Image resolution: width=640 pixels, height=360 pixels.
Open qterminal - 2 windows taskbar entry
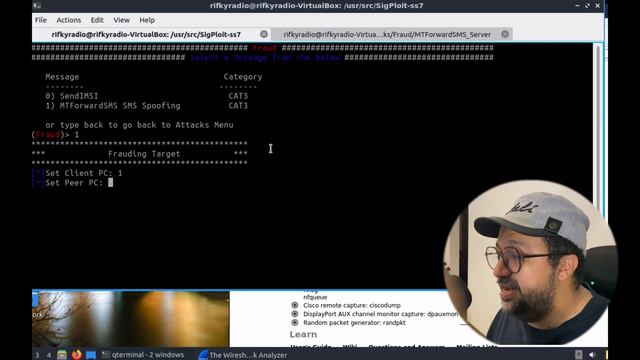click(x=143, y=355)
